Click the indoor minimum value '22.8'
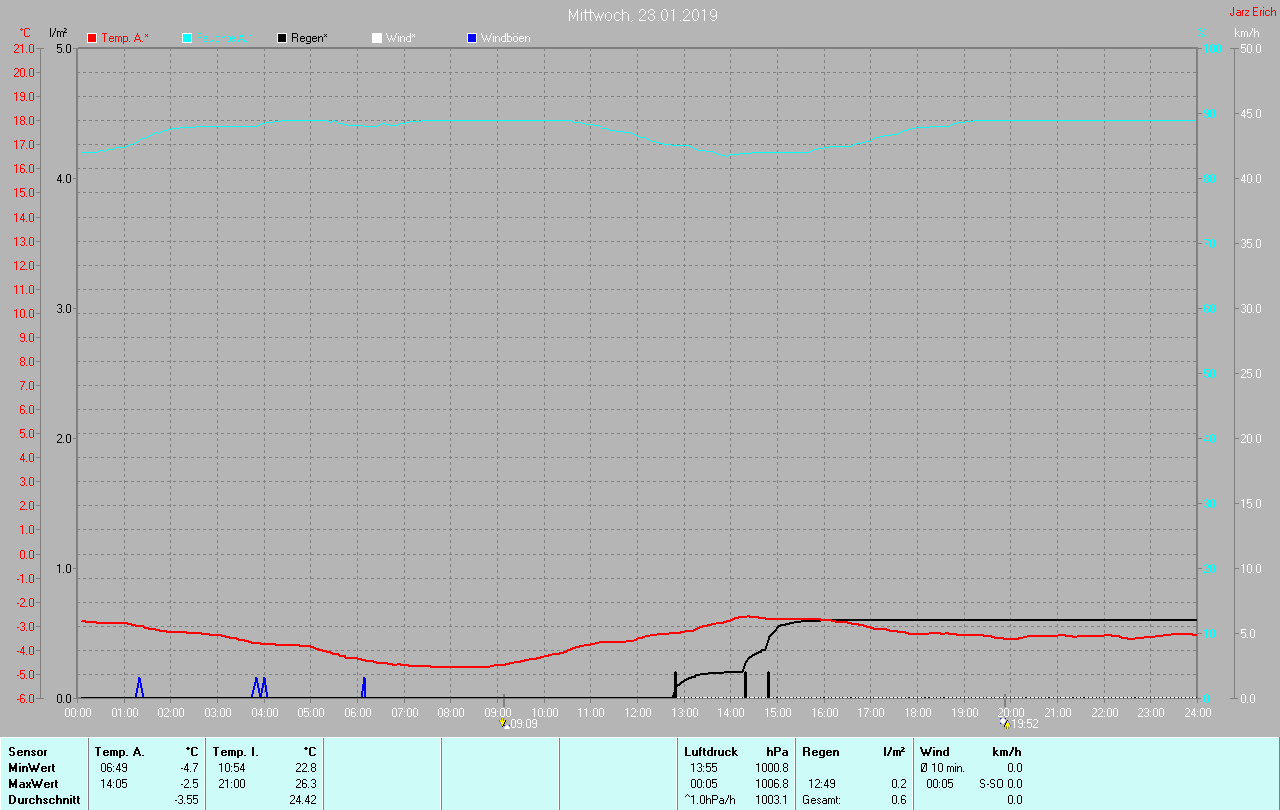The height and width of the screenshot is (810, 1280). 307,768
